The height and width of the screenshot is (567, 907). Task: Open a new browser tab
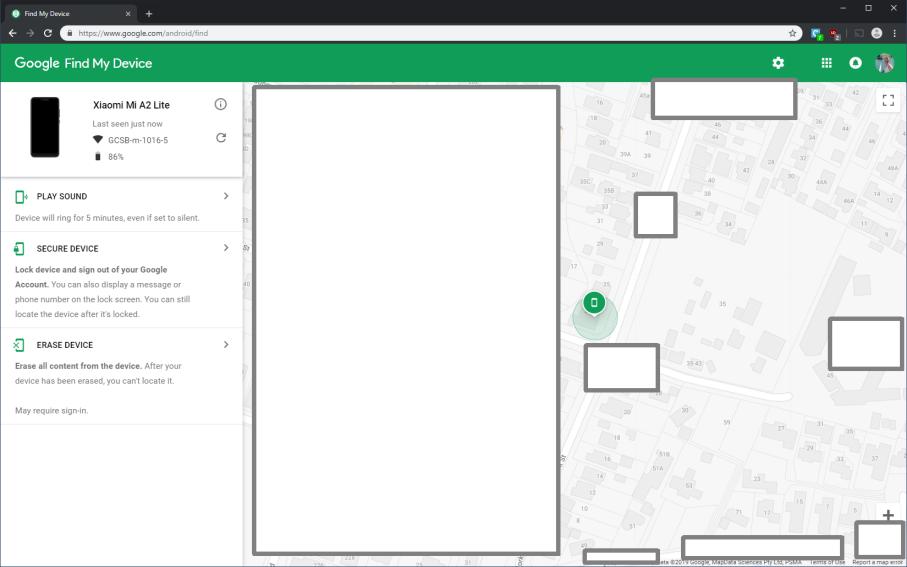pyautogui.click(x=149, y=13)
